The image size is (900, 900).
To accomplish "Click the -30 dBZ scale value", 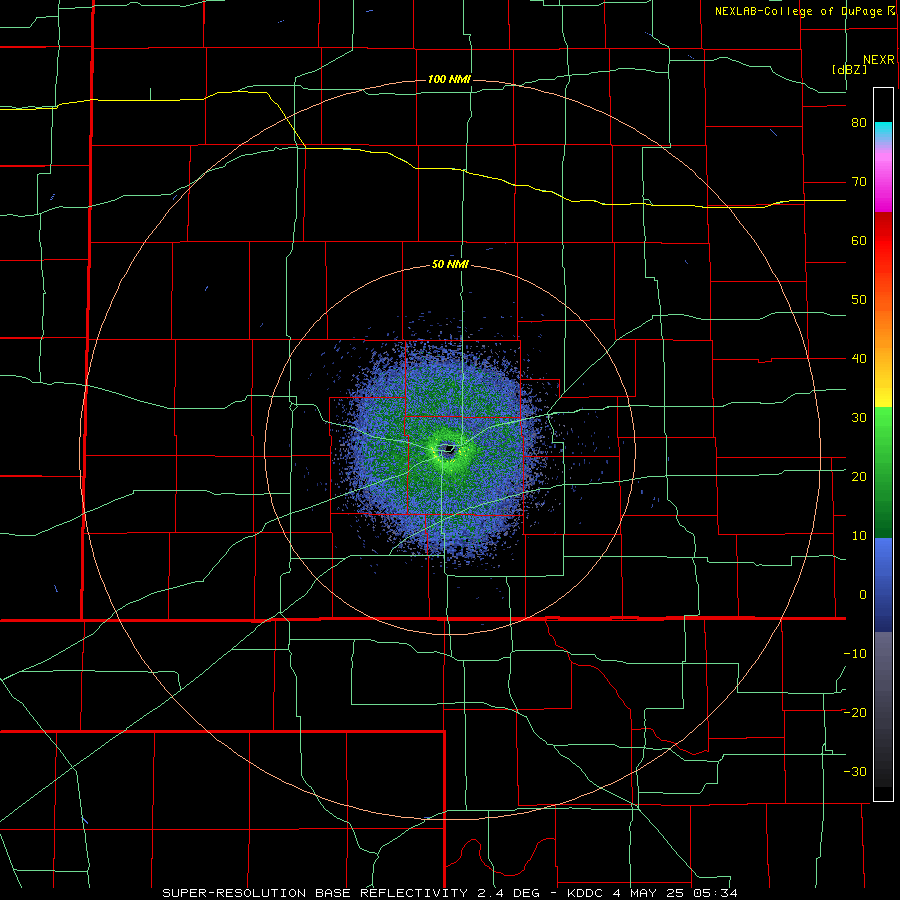I will (x=855, y=772).
